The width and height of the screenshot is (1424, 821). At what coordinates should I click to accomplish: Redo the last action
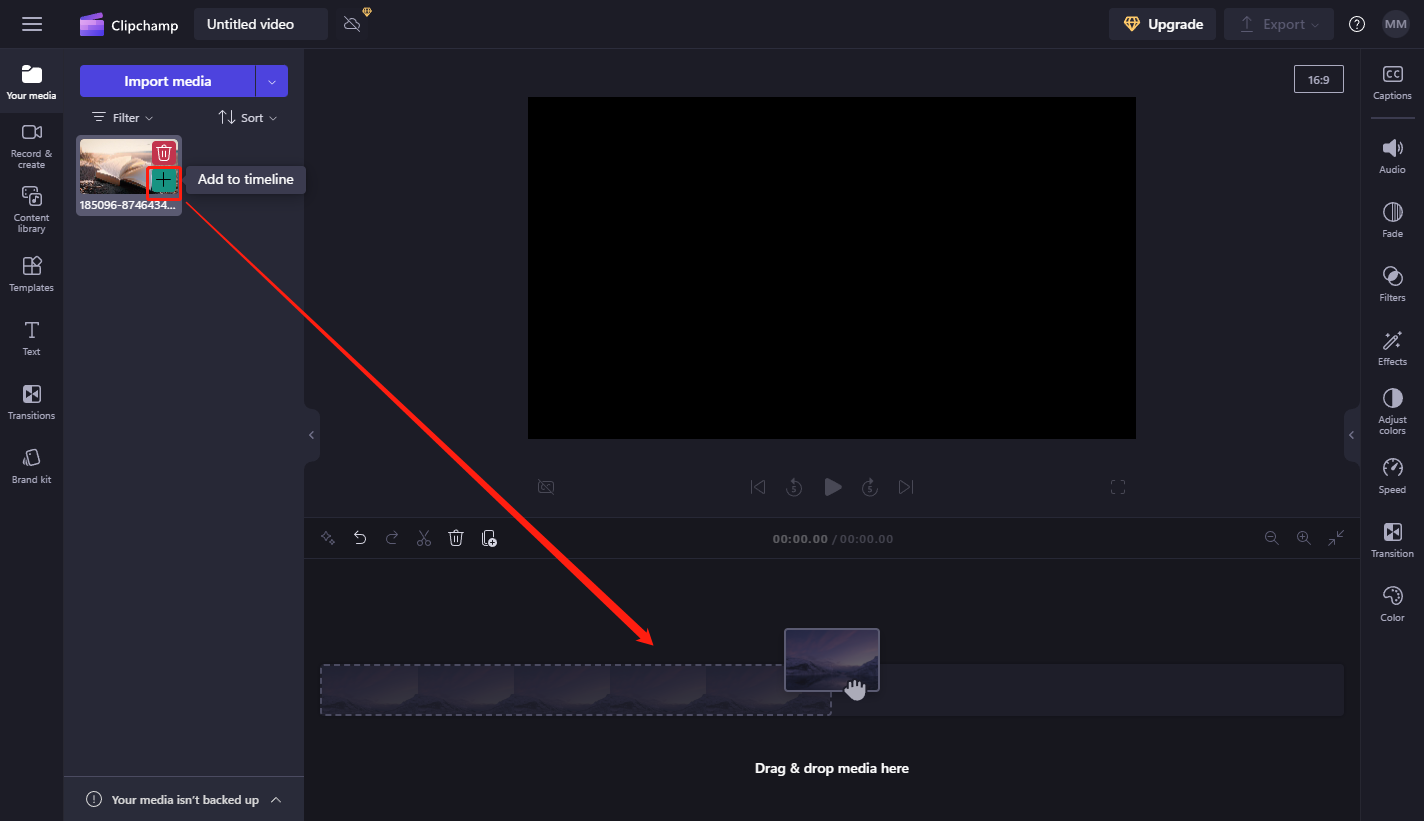tap(392, 538)
